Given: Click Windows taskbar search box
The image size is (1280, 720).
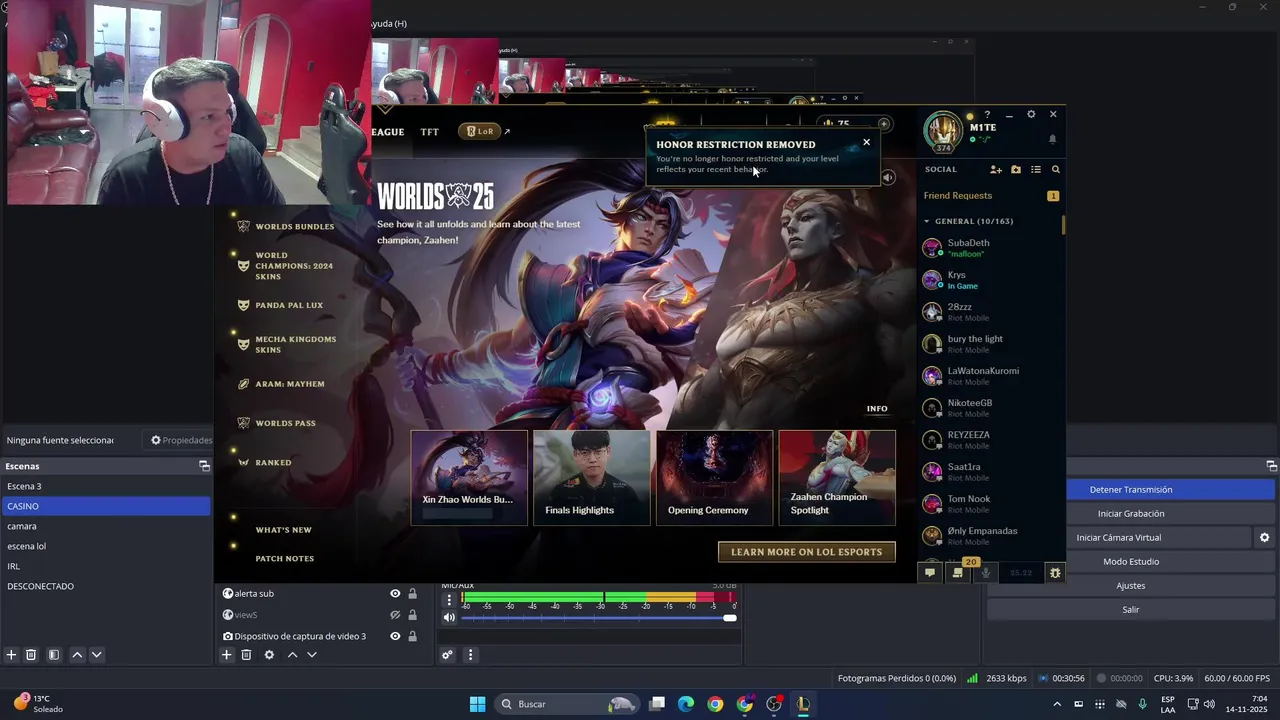Looking at the screenshot, I should [568, 704].
